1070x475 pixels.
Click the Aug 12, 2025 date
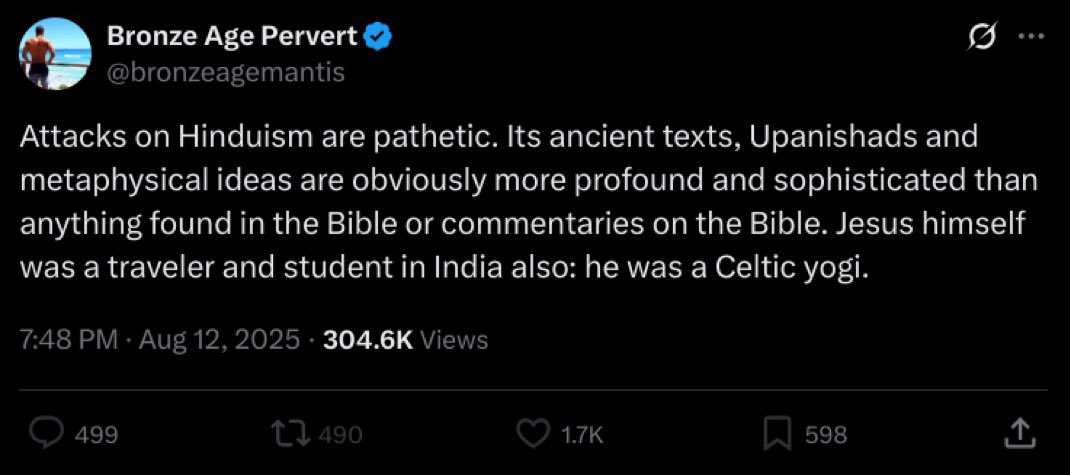click(x=219, y=339)
